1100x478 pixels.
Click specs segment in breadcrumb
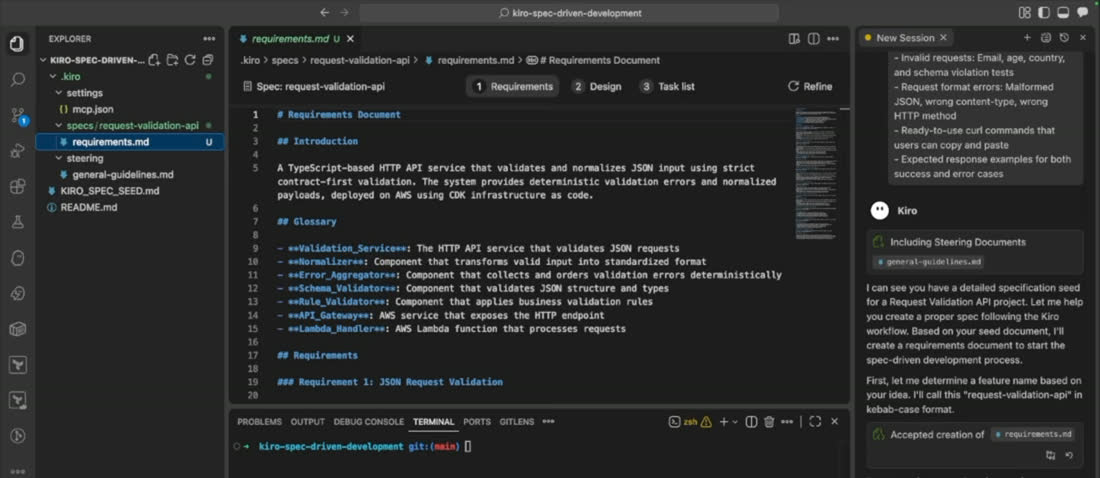point(285,60)
